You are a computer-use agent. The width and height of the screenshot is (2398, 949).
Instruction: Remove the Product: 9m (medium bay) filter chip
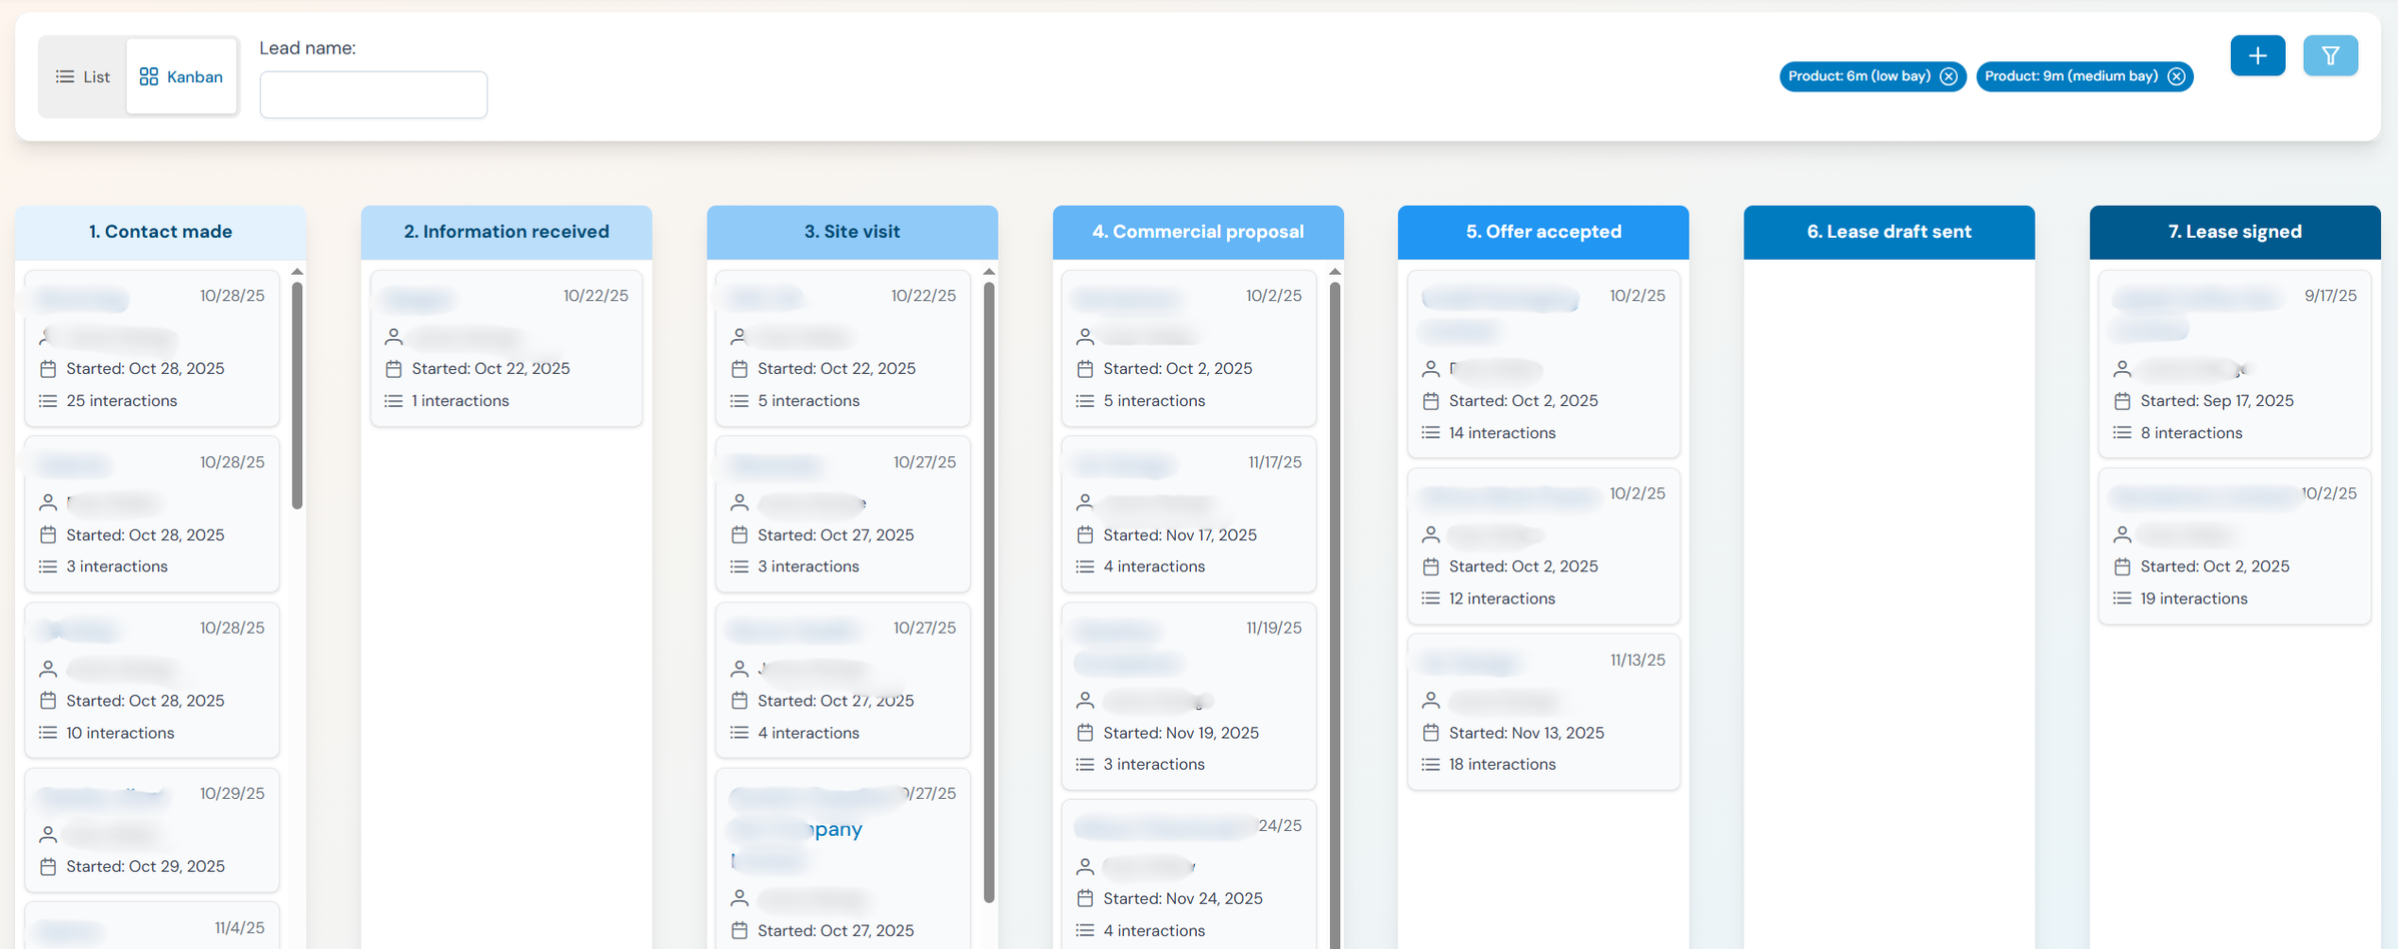2177,75
